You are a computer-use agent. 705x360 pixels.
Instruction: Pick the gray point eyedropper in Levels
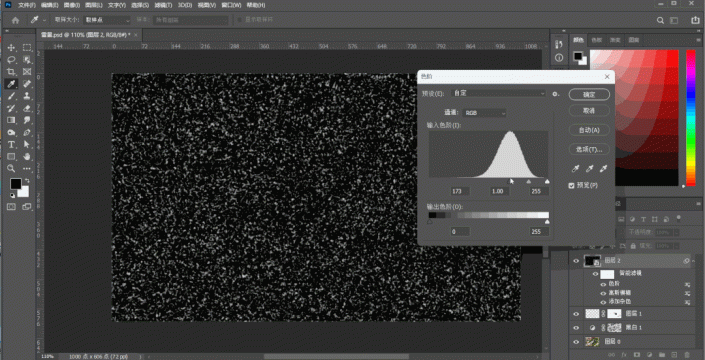(x=589, y=169)
